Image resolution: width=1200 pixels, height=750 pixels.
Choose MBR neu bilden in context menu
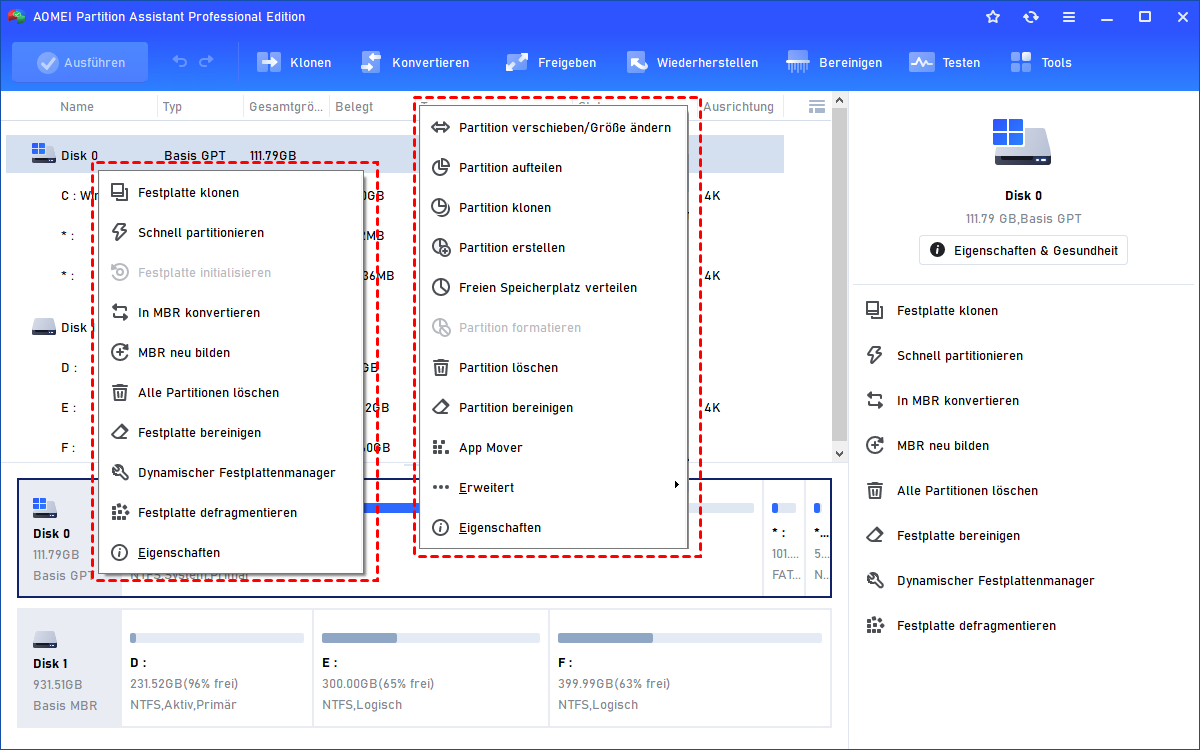[x=230, y=352]
